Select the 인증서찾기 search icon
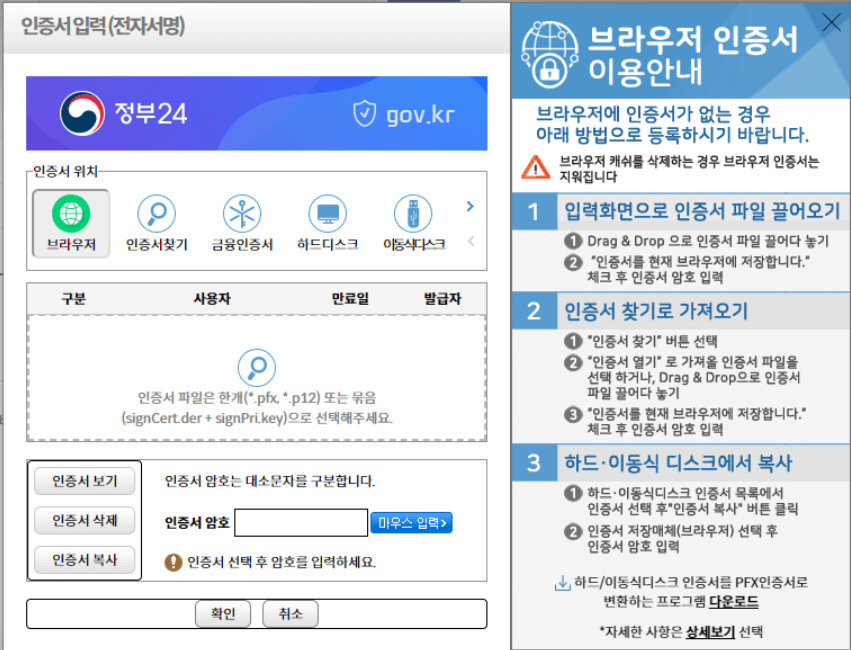 point(156,211)
